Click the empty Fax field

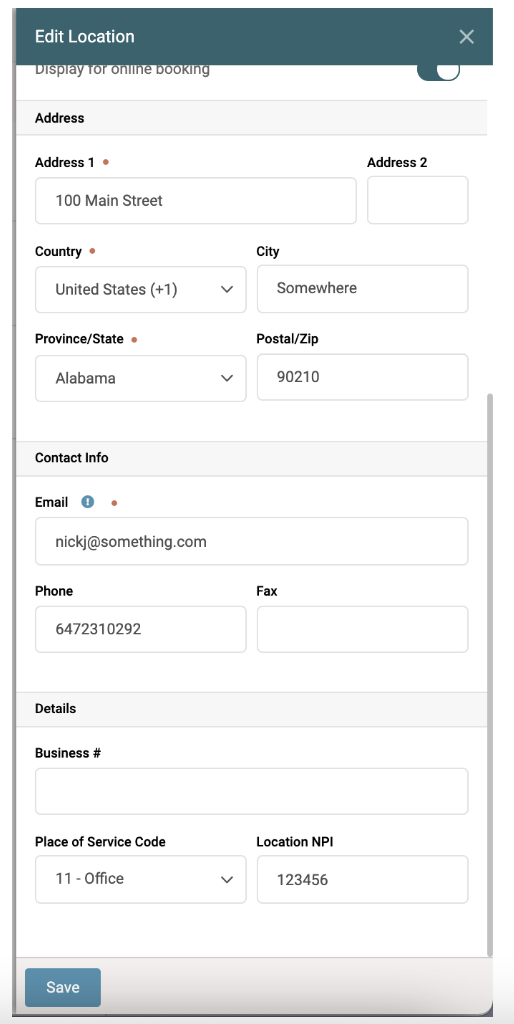(362, 630)
